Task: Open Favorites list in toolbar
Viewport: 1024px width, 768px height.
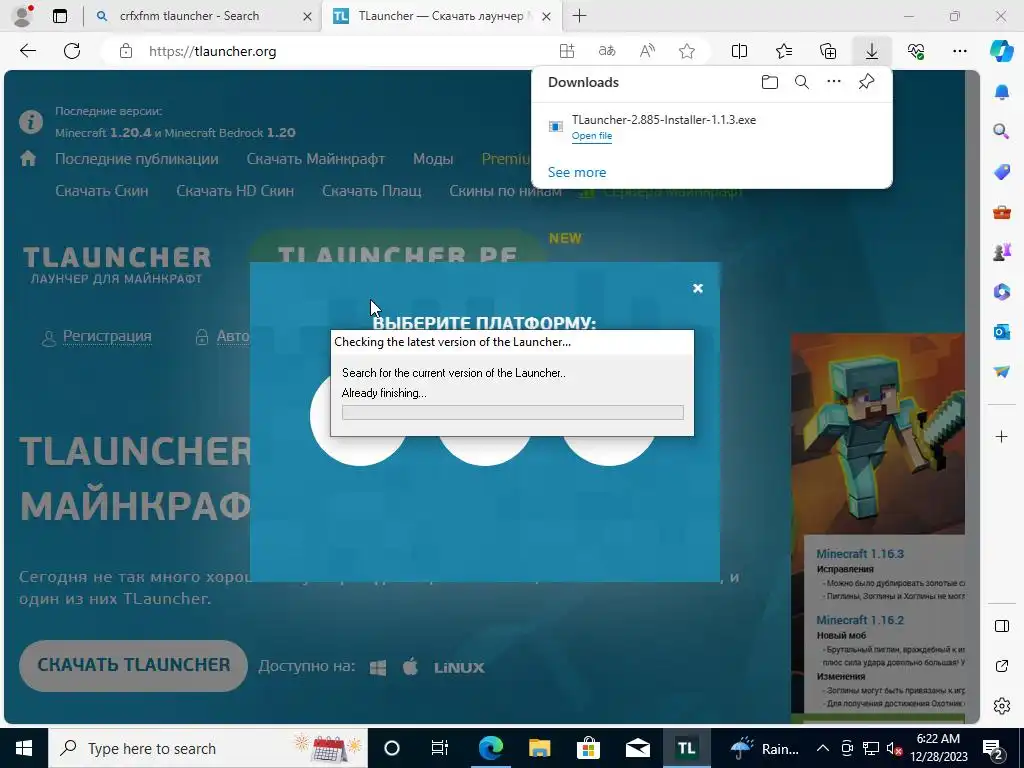Action: [x=784, y=51]
